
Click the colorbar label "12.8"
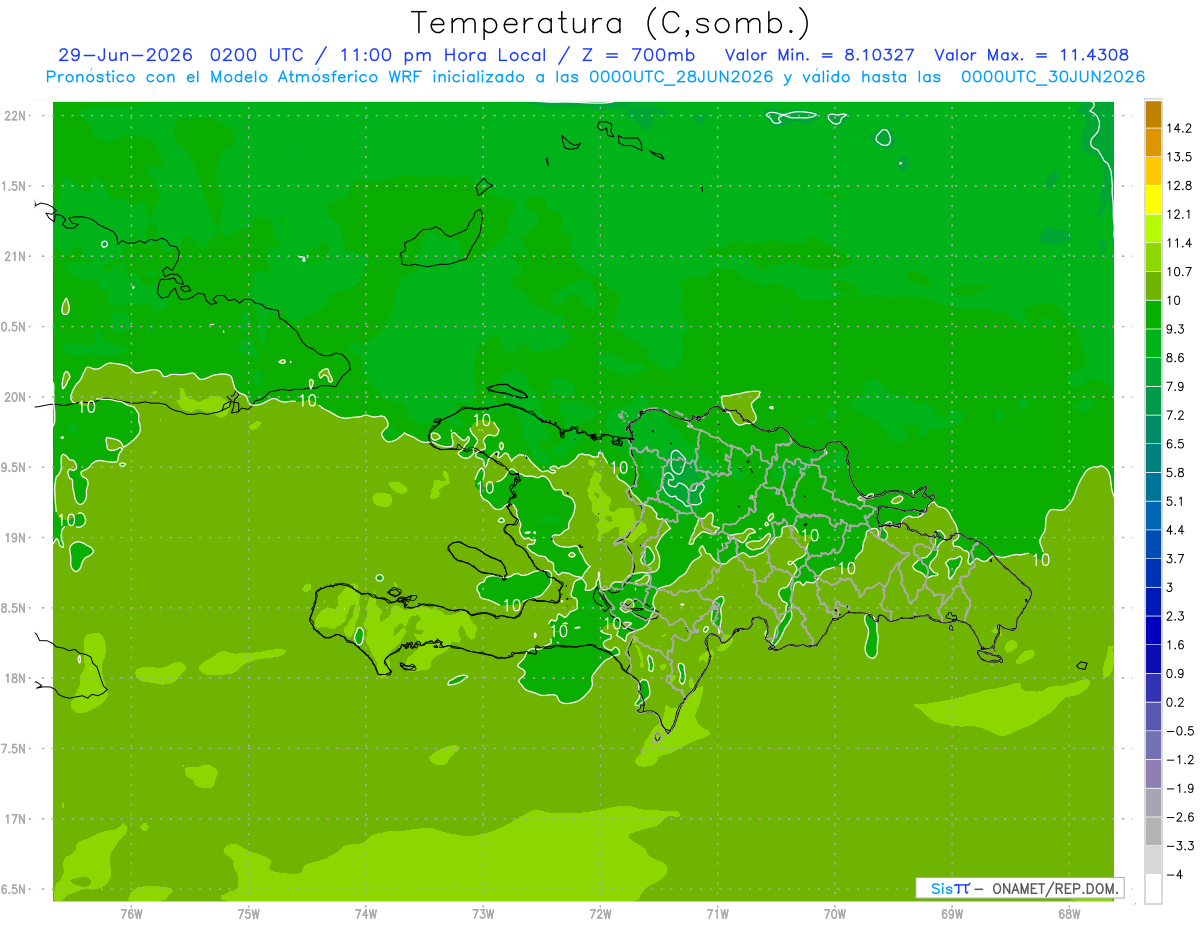(1180, 186)
